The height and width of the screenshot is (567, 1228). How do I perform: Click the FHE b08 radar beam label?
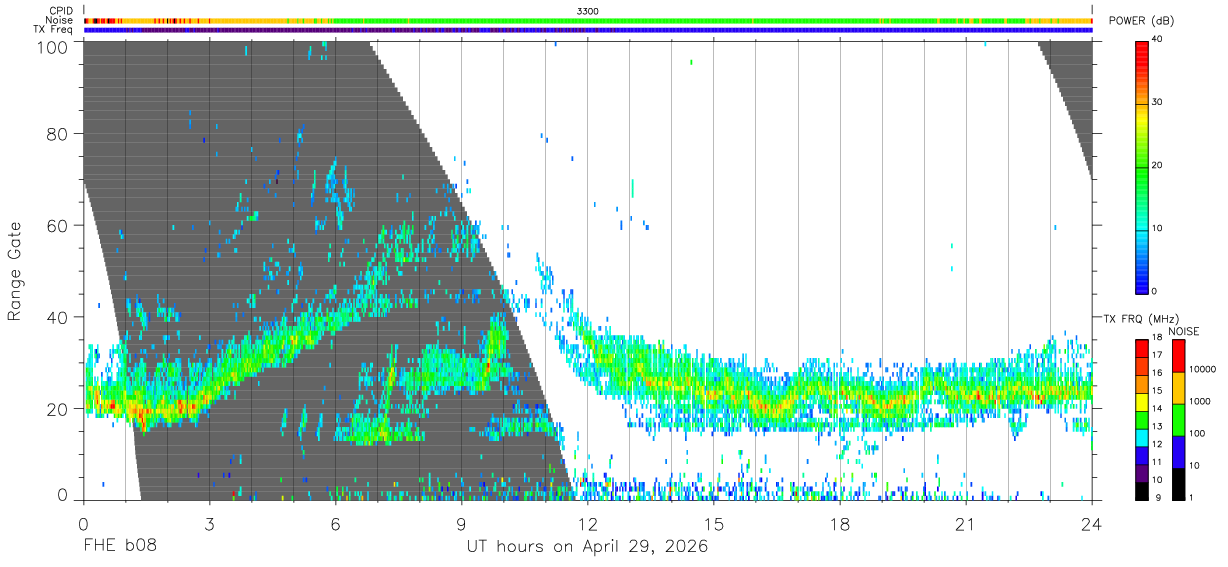[119, 547]
